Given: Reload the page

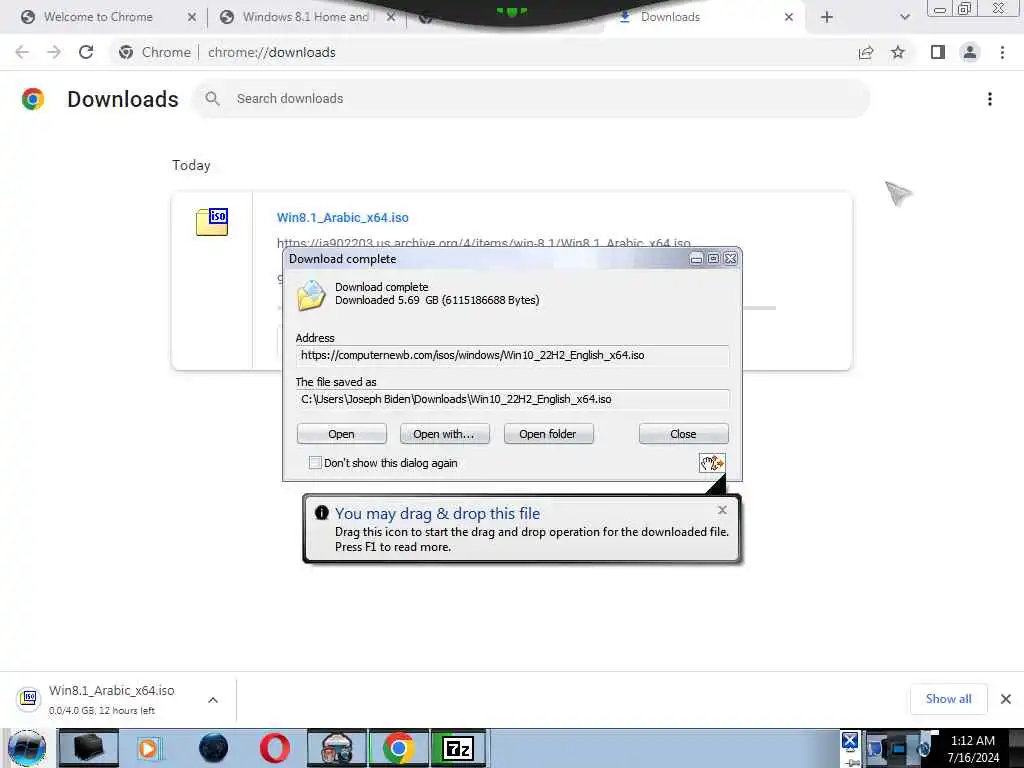Looking at the screenshot, I should coord(86,52).
